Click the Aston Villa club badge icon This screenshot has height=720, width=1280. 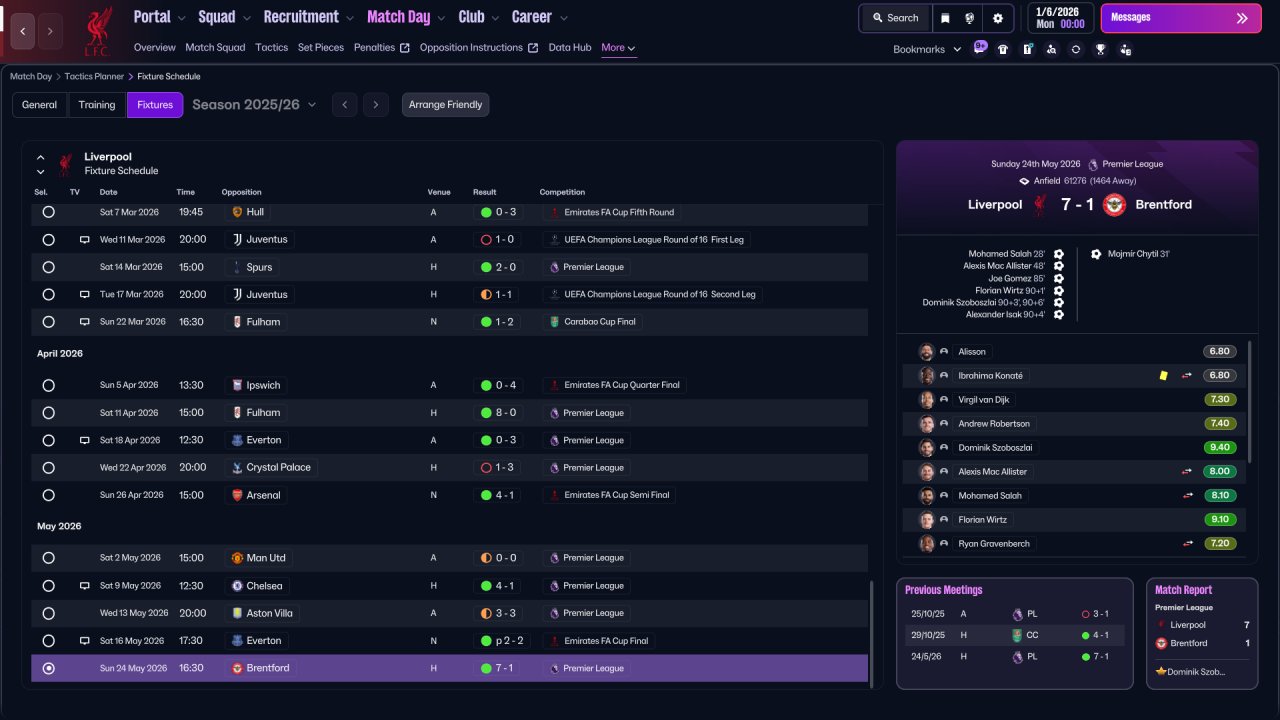tap(237, 613)
